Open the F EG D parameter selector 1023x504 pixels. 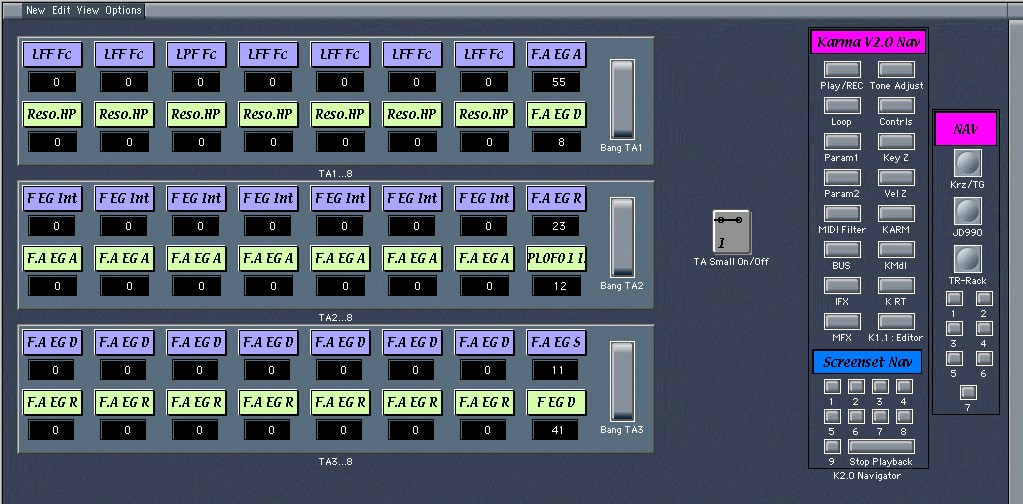[556, 403]
